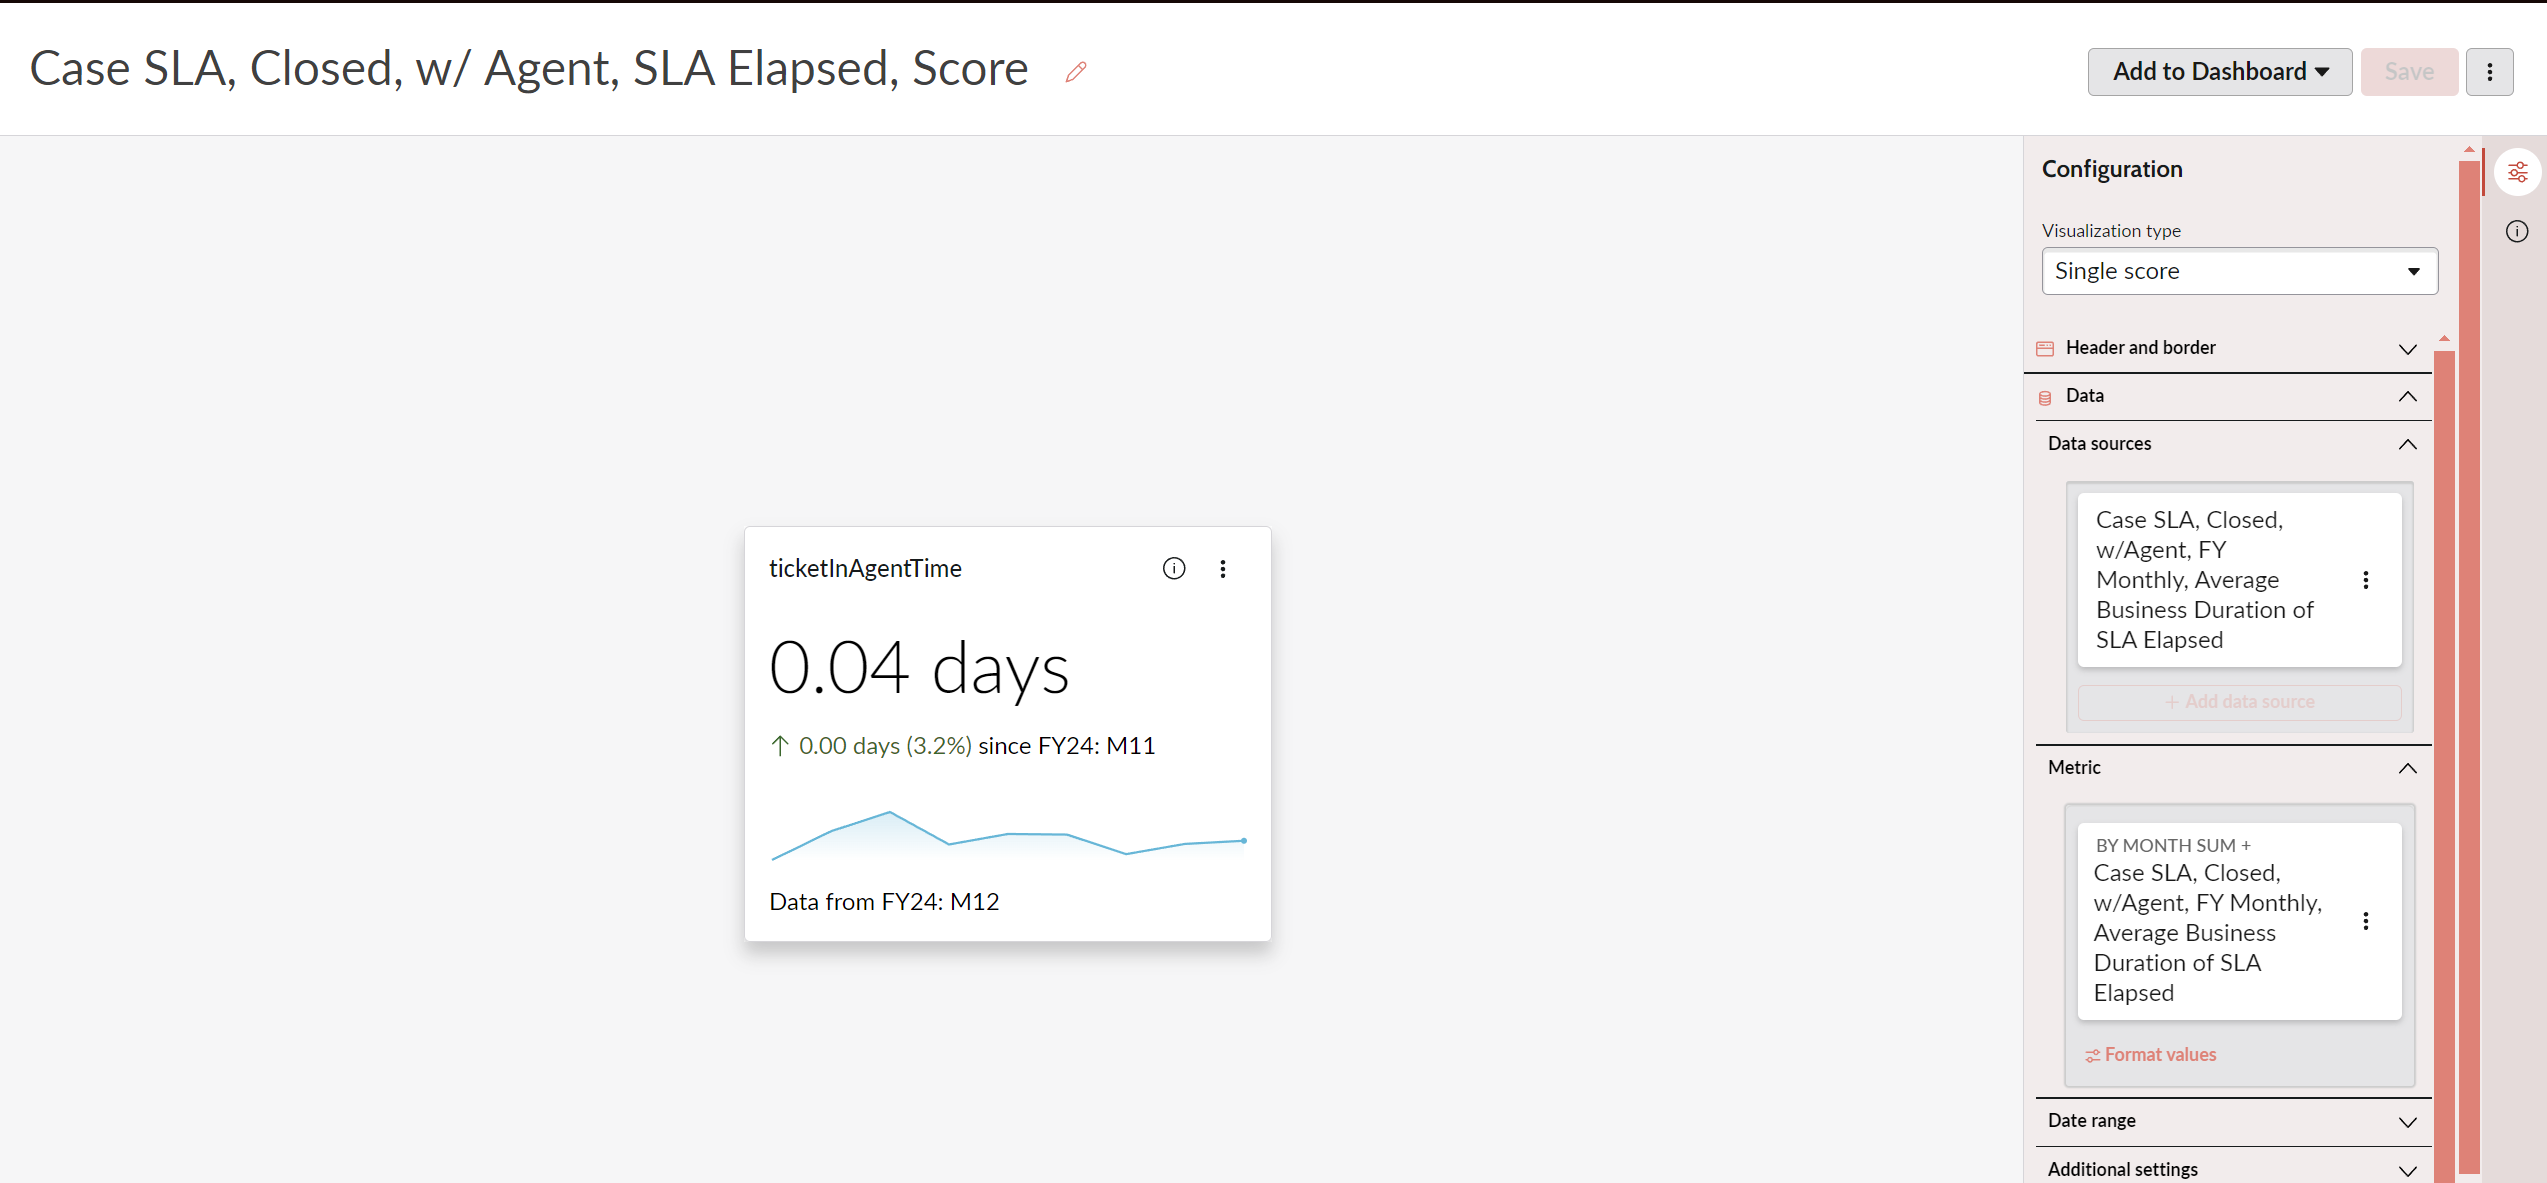Screen dimensions: 2547x1183
Task: Open the Visualization type Single score dropdown
Action: click(x=2239, y=271)
